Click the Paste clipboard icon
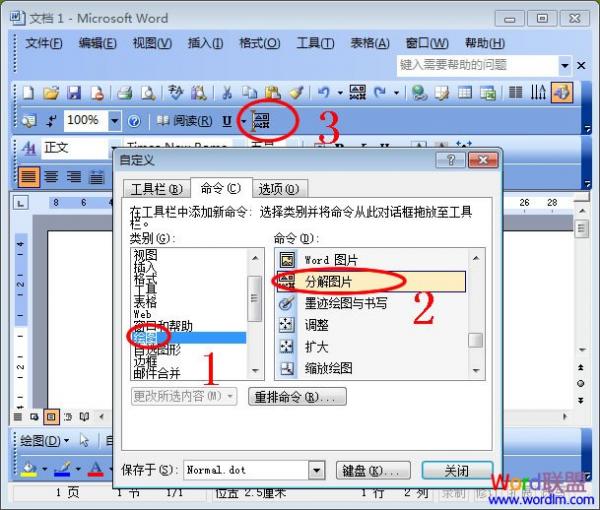This screenshot has width=600, height=510. (273, 93)
